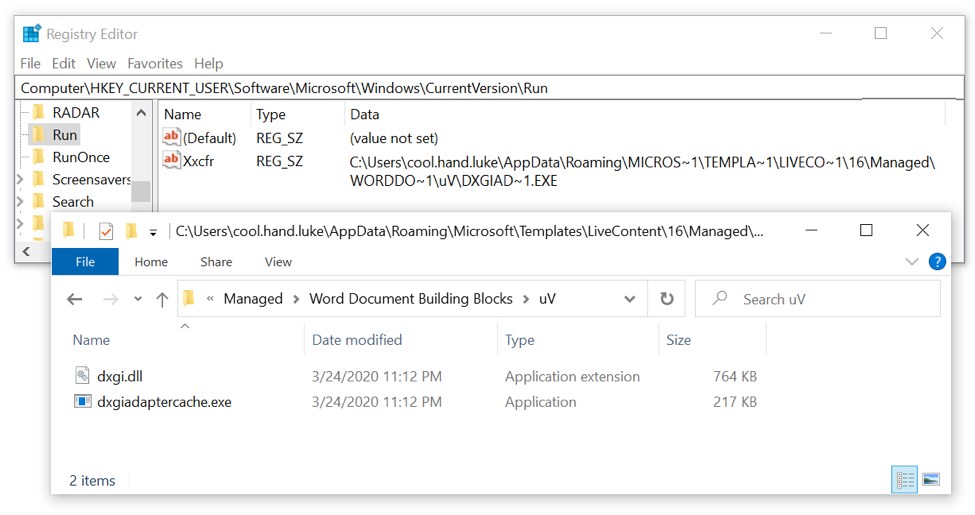Expand the Explorer ribbon with the chevron

click(x=911, y=262)
